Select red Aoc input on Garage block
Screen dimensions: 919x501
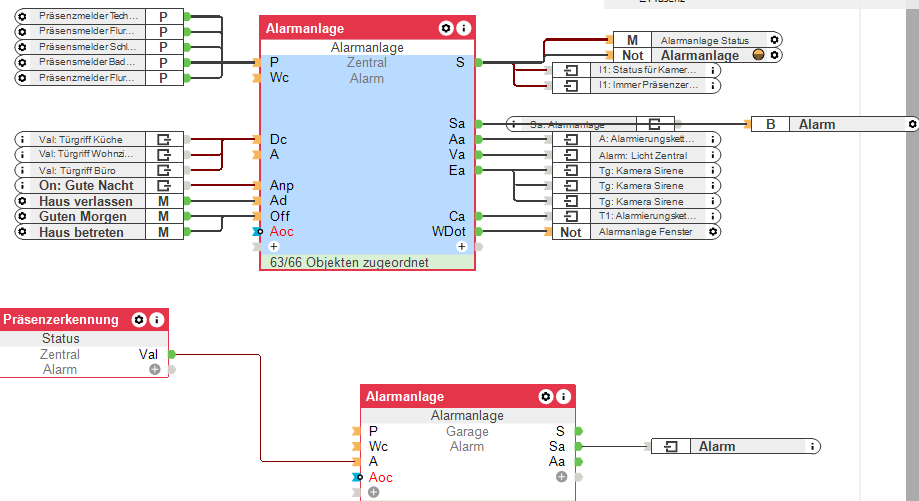tap(380, 478)
